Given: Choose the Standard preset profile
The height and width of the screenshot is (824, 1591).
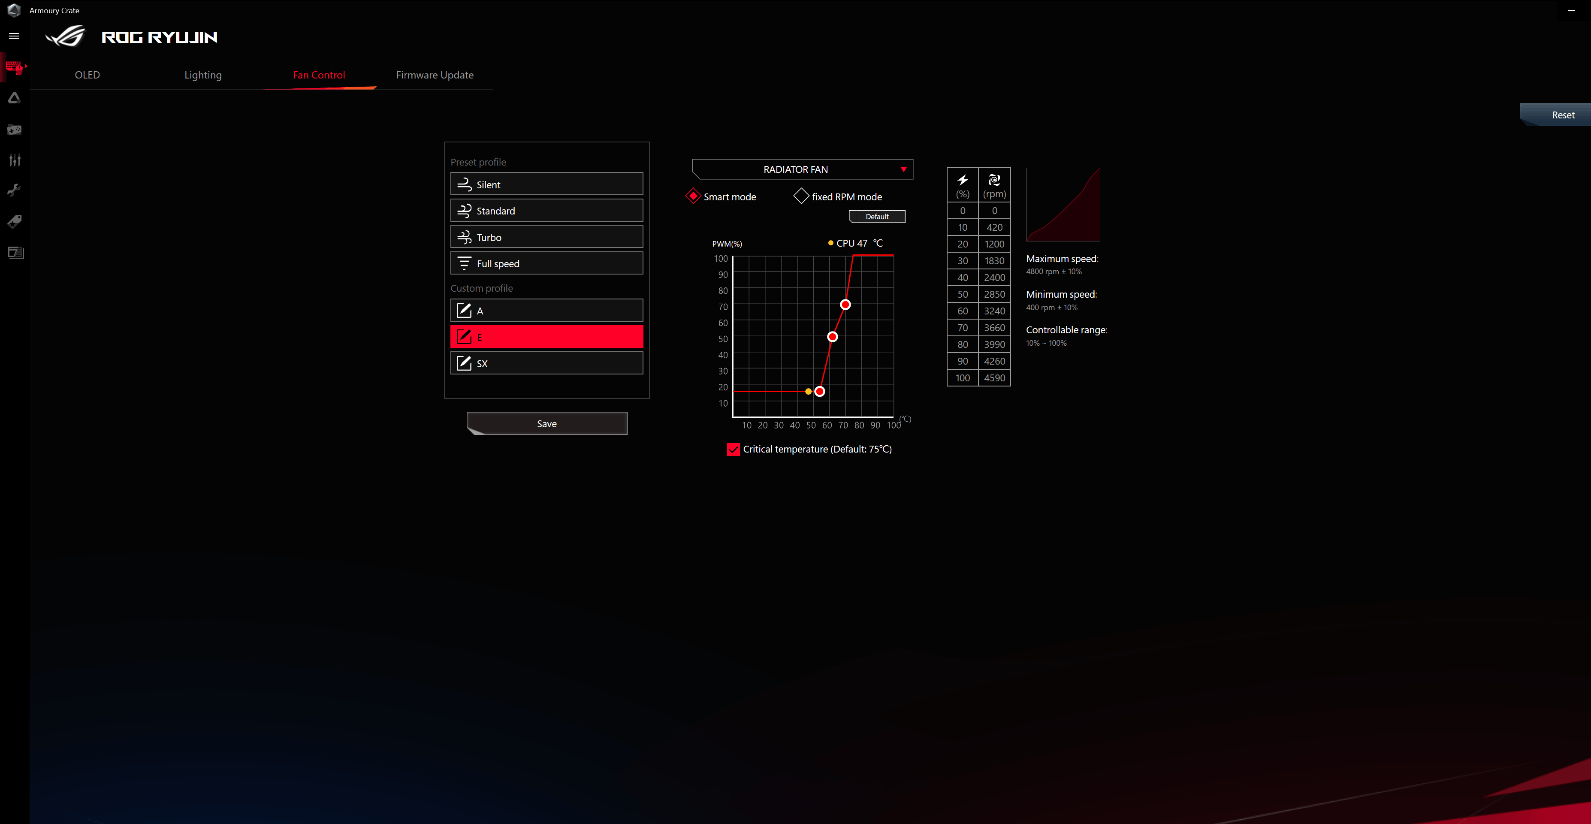Looking at the screenshot, I should coord(547,211).
